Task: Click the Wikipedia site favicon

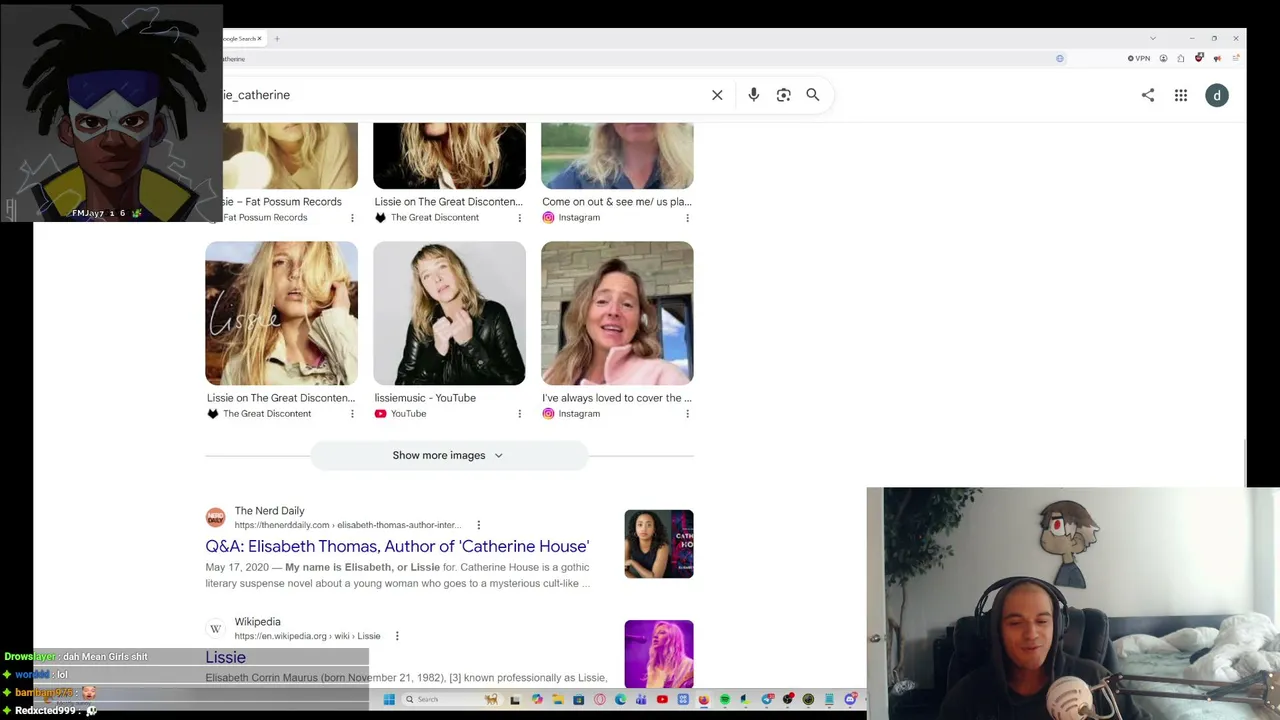Action: pyautogui.click(x=215, y=628)
